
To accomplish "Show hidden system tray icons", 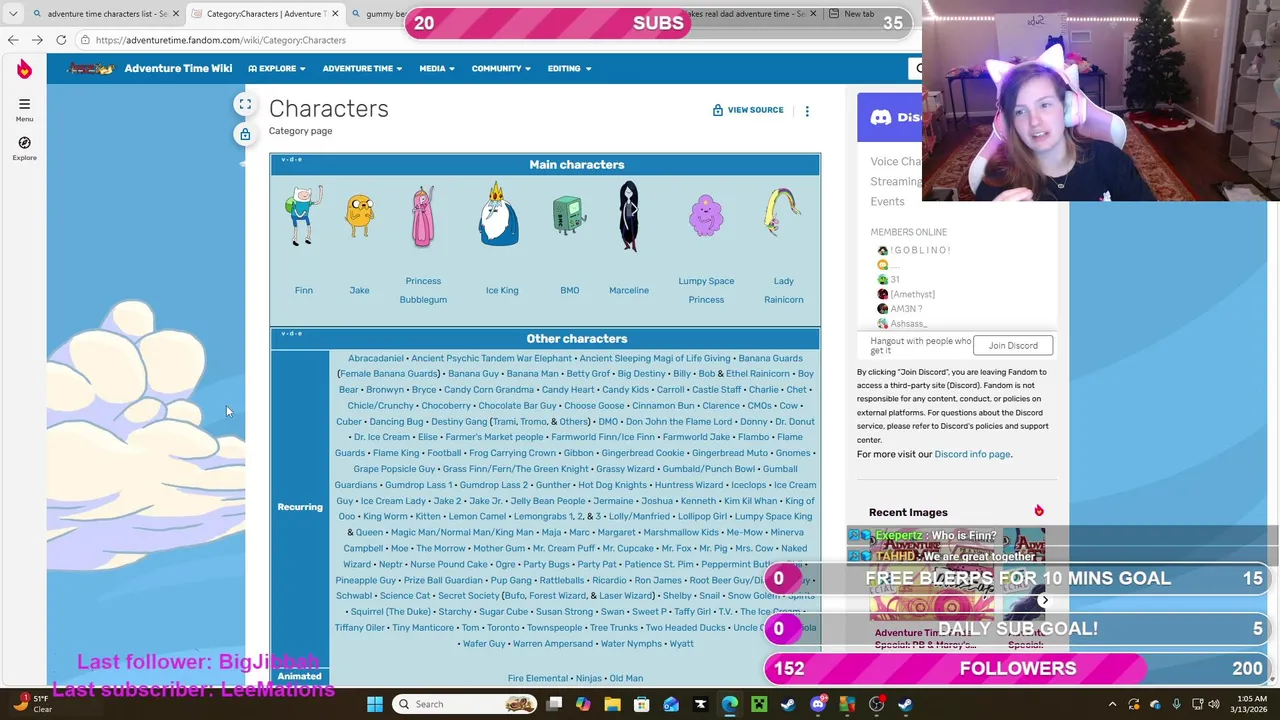I will pos(1112,704).
